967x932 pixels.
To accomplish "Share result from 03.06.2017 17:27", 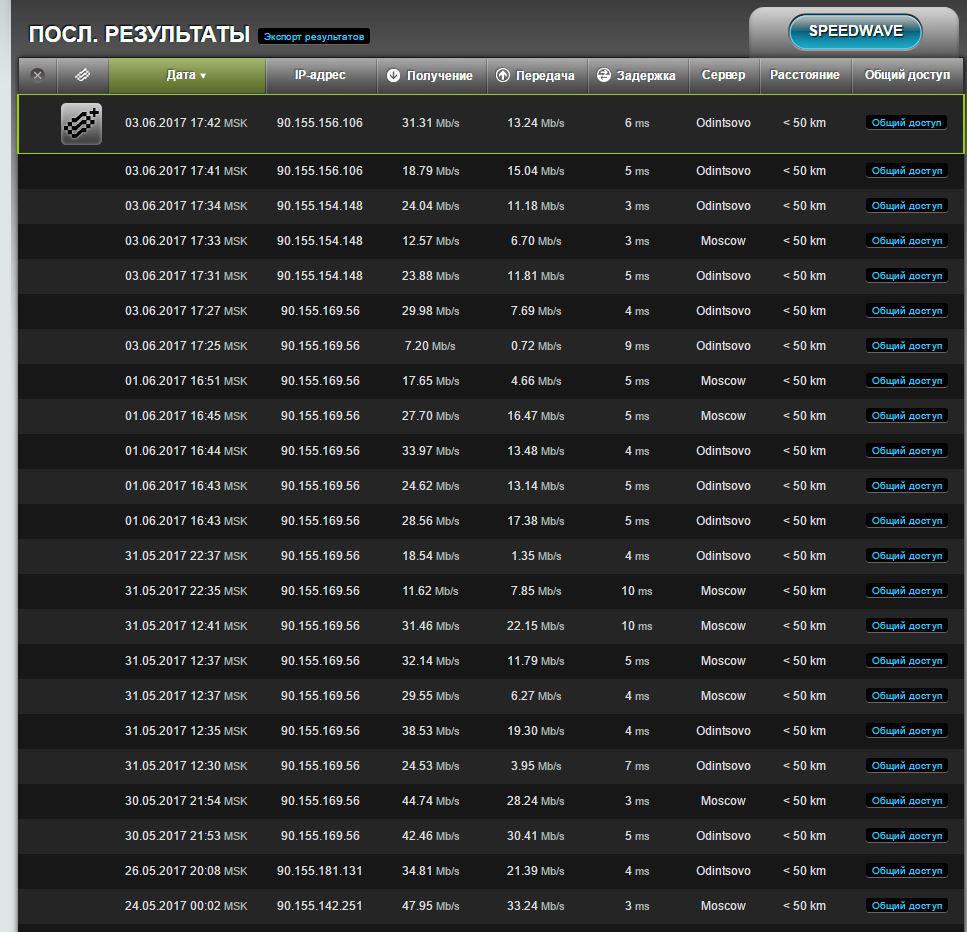I will tap(907, 311).
